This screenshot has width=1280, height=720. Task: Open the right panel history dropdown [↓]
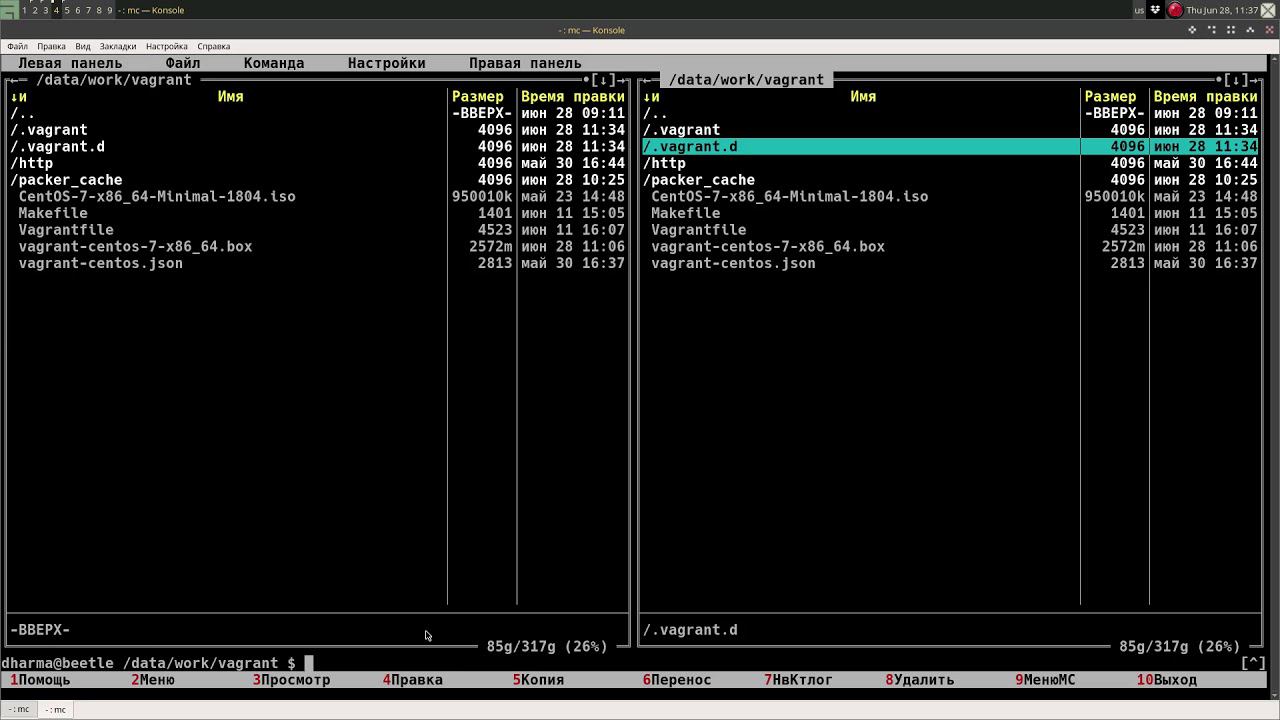click(x=1237, y=80)
